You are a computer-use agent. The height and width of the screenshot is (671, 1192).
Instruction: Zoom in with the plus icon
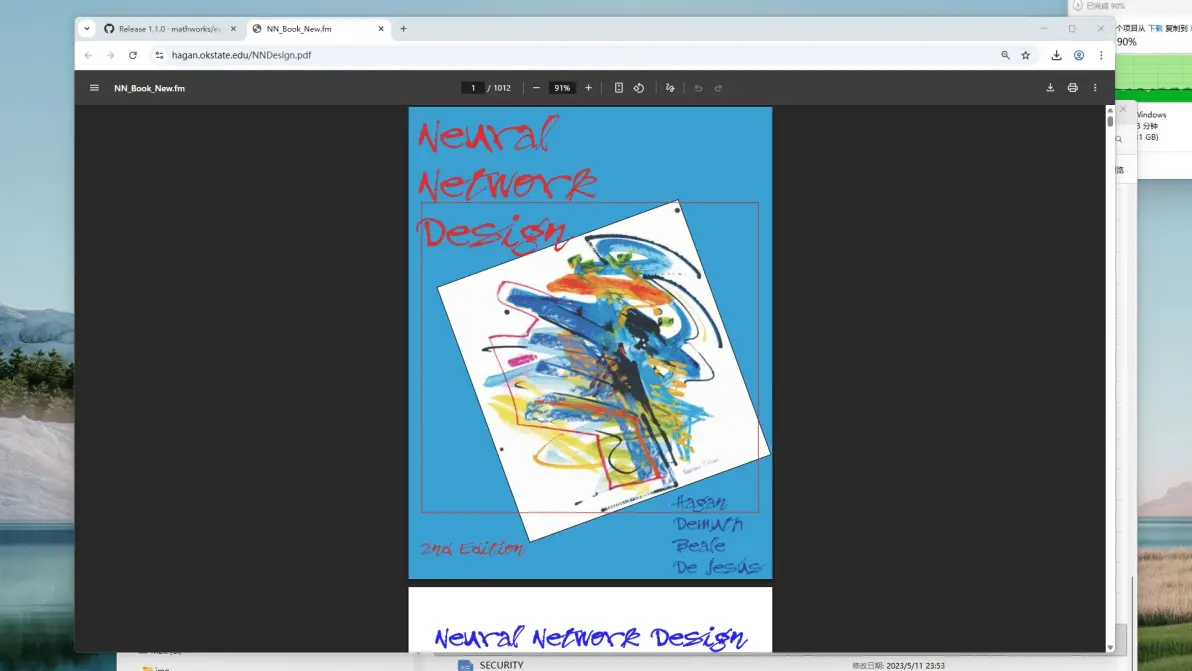(x=588, y=88)
